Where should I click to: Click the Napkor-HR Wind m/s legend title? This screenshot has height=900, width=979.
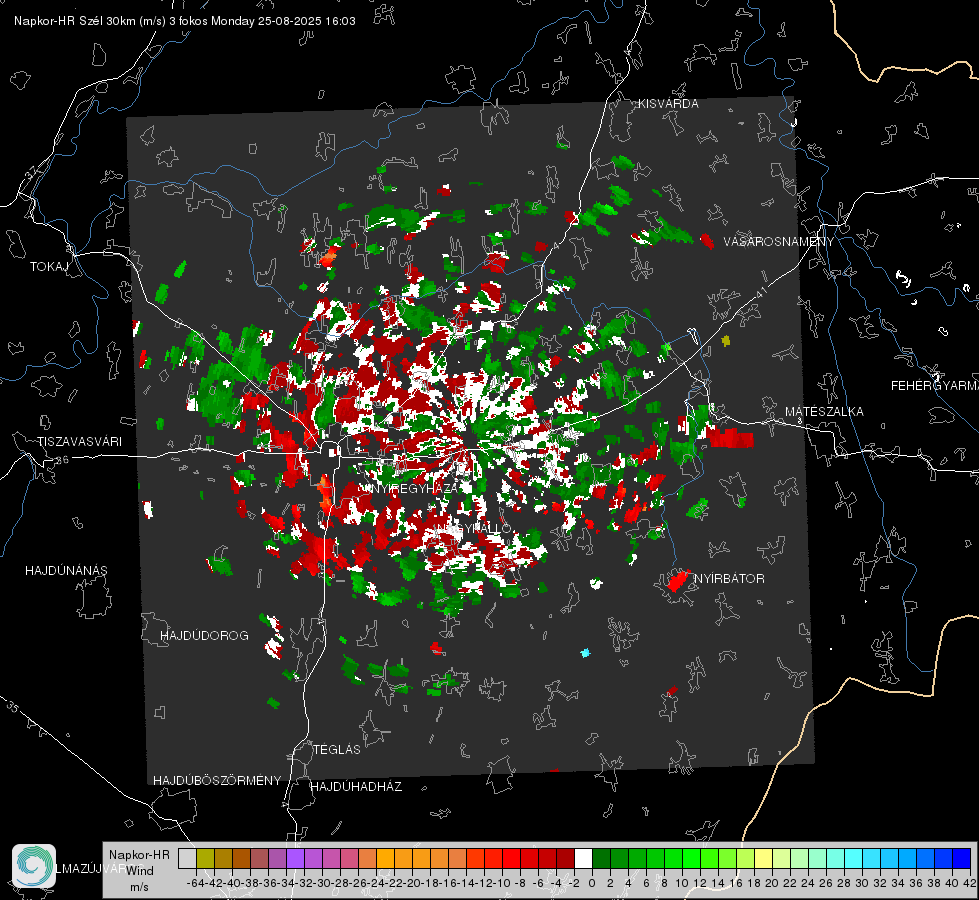pos(139,871)
